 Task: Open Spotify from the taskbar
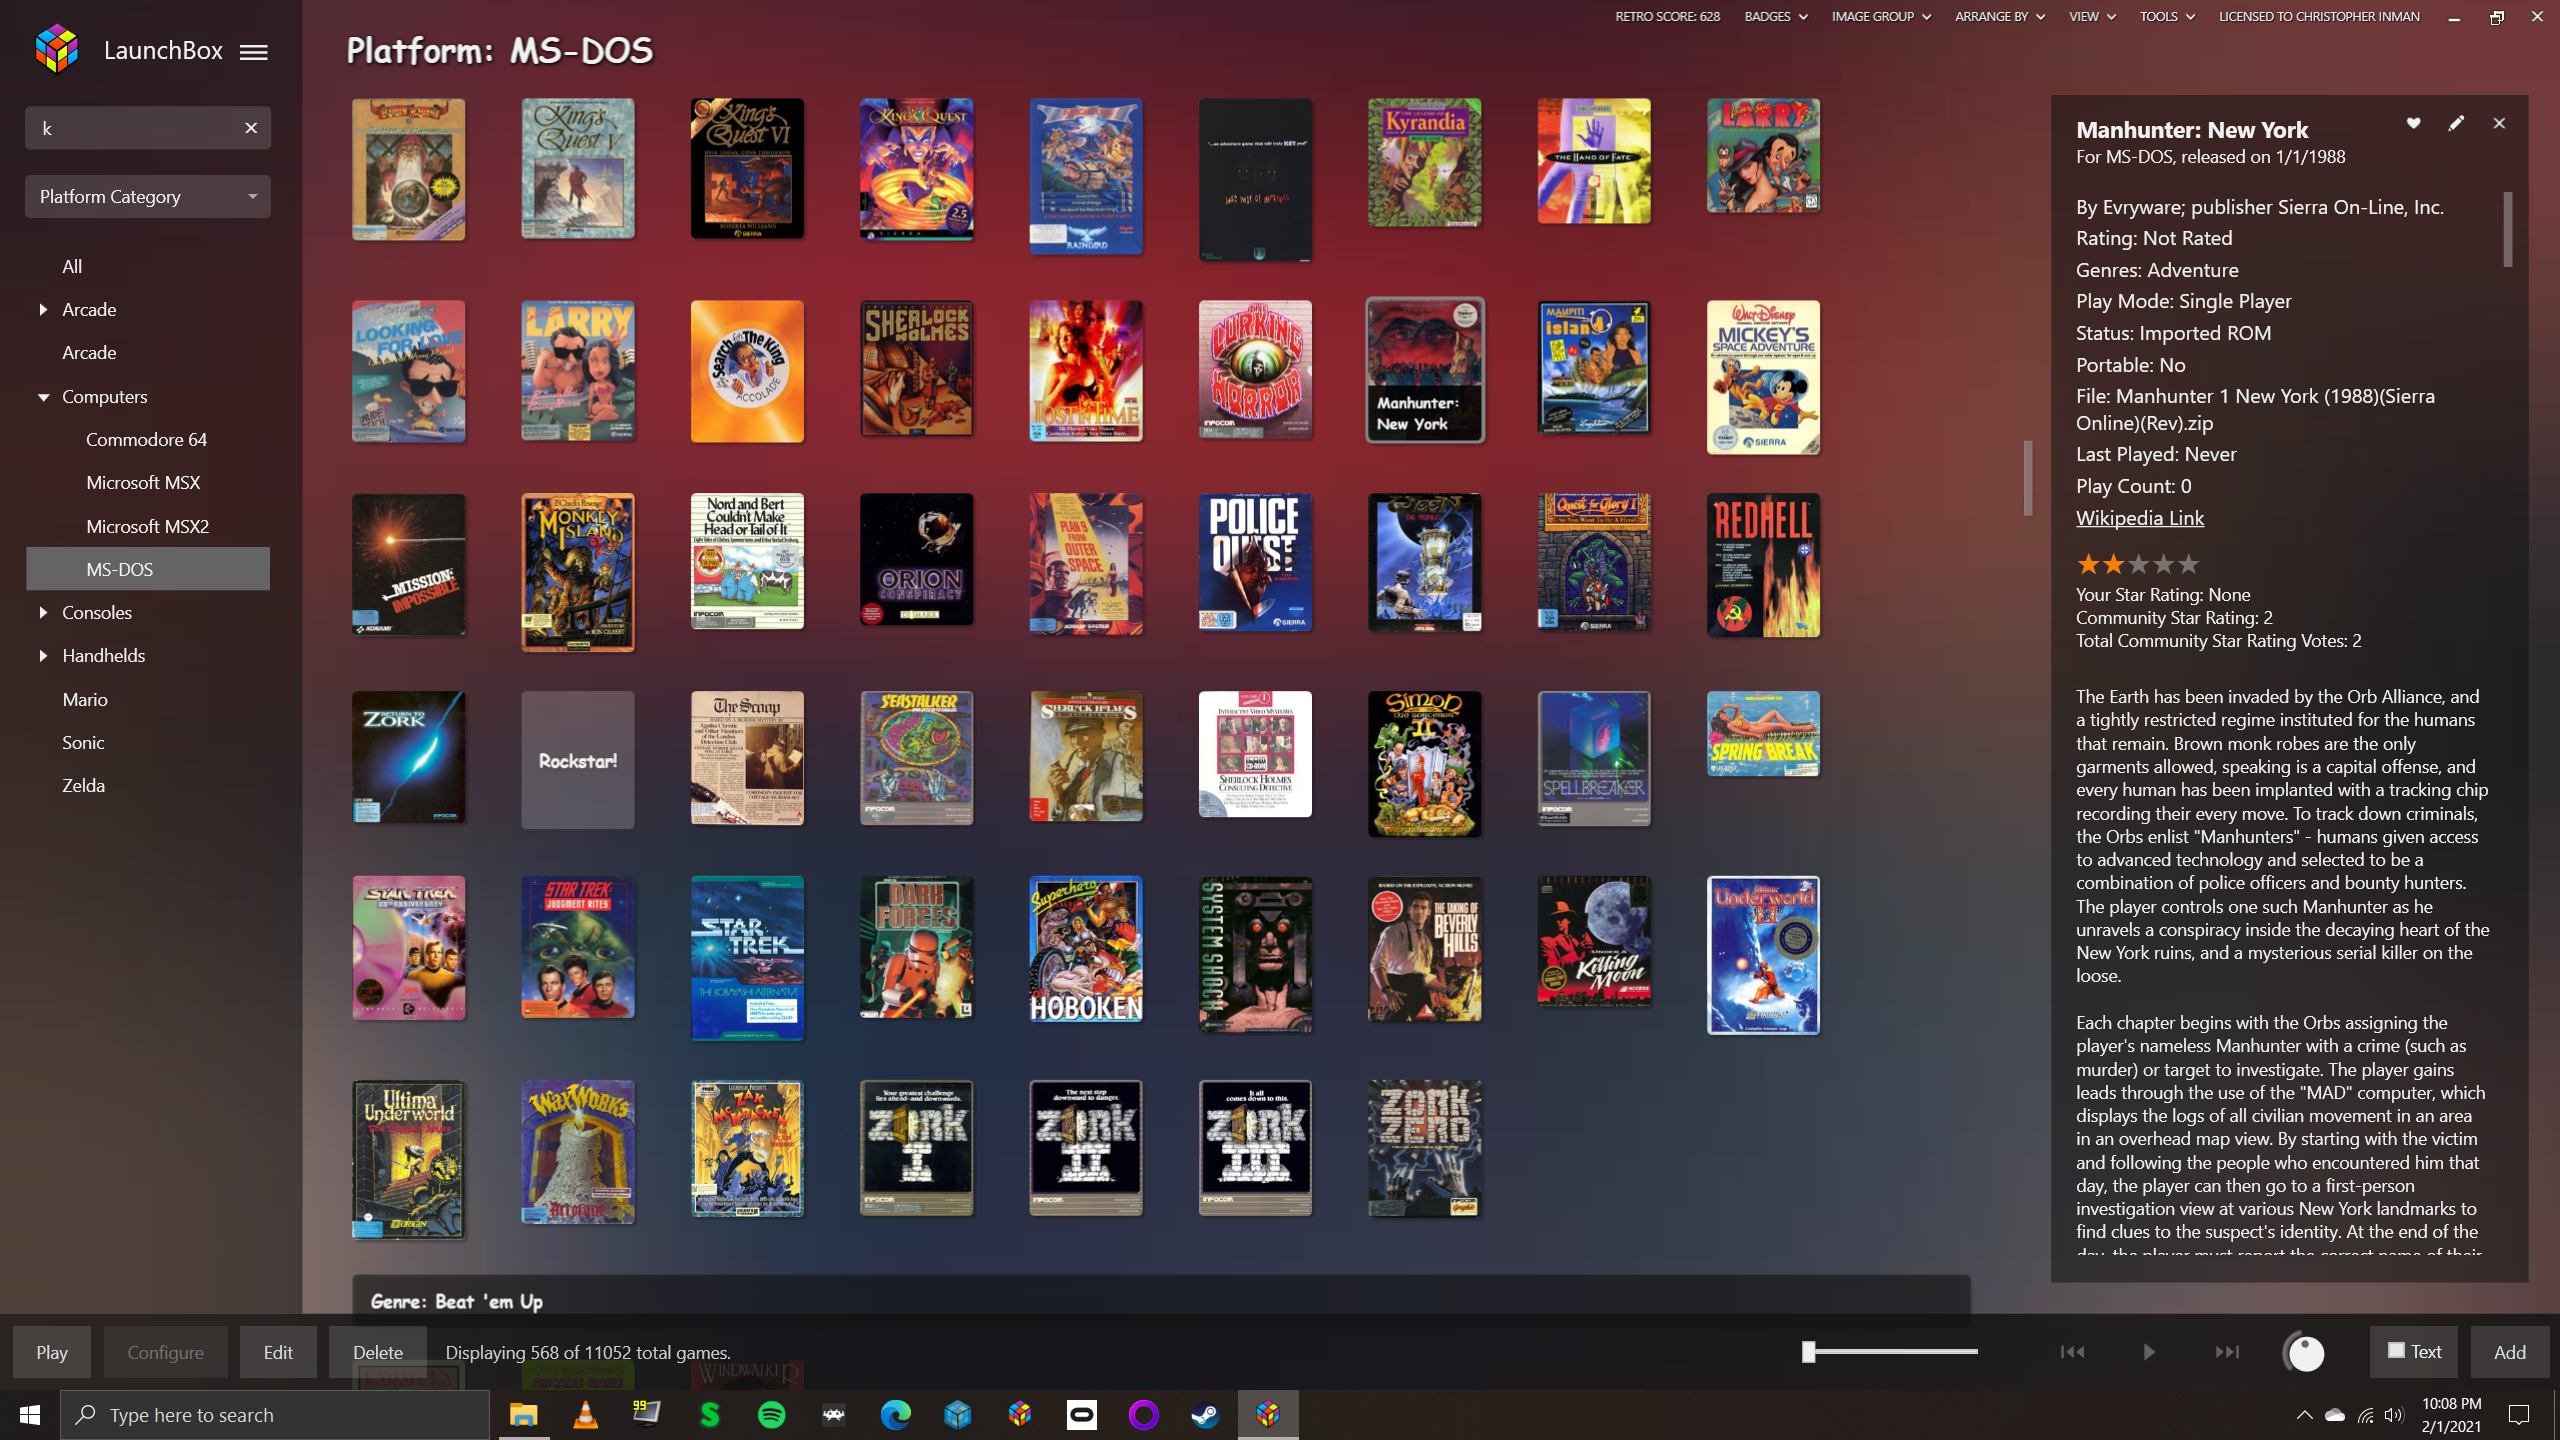click(x=772, y=1415)
